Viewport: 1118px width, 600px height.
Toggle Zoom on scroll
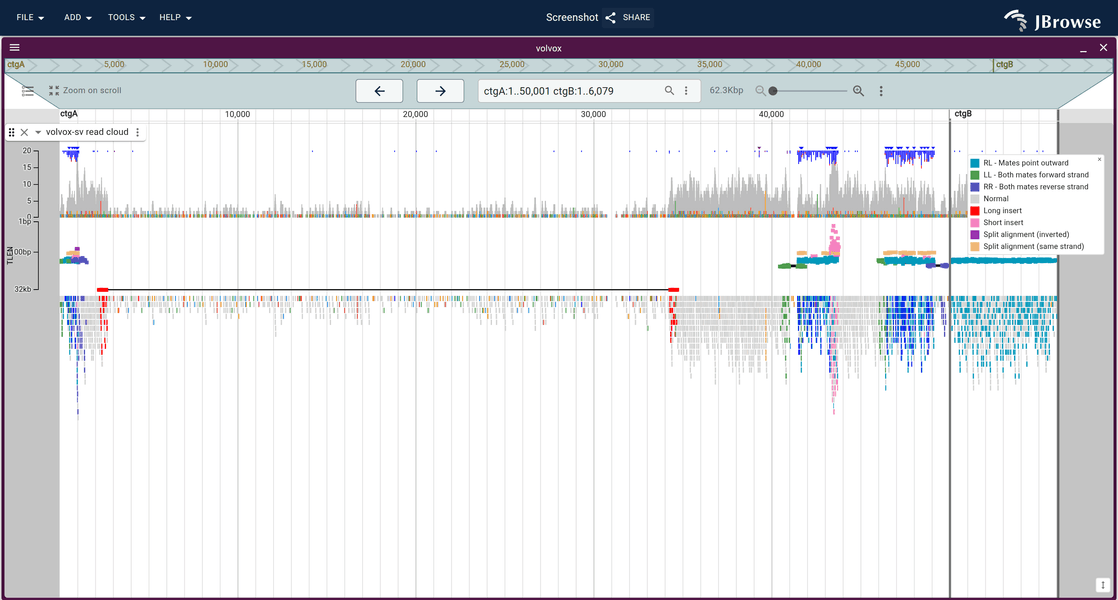coord(85,90)
